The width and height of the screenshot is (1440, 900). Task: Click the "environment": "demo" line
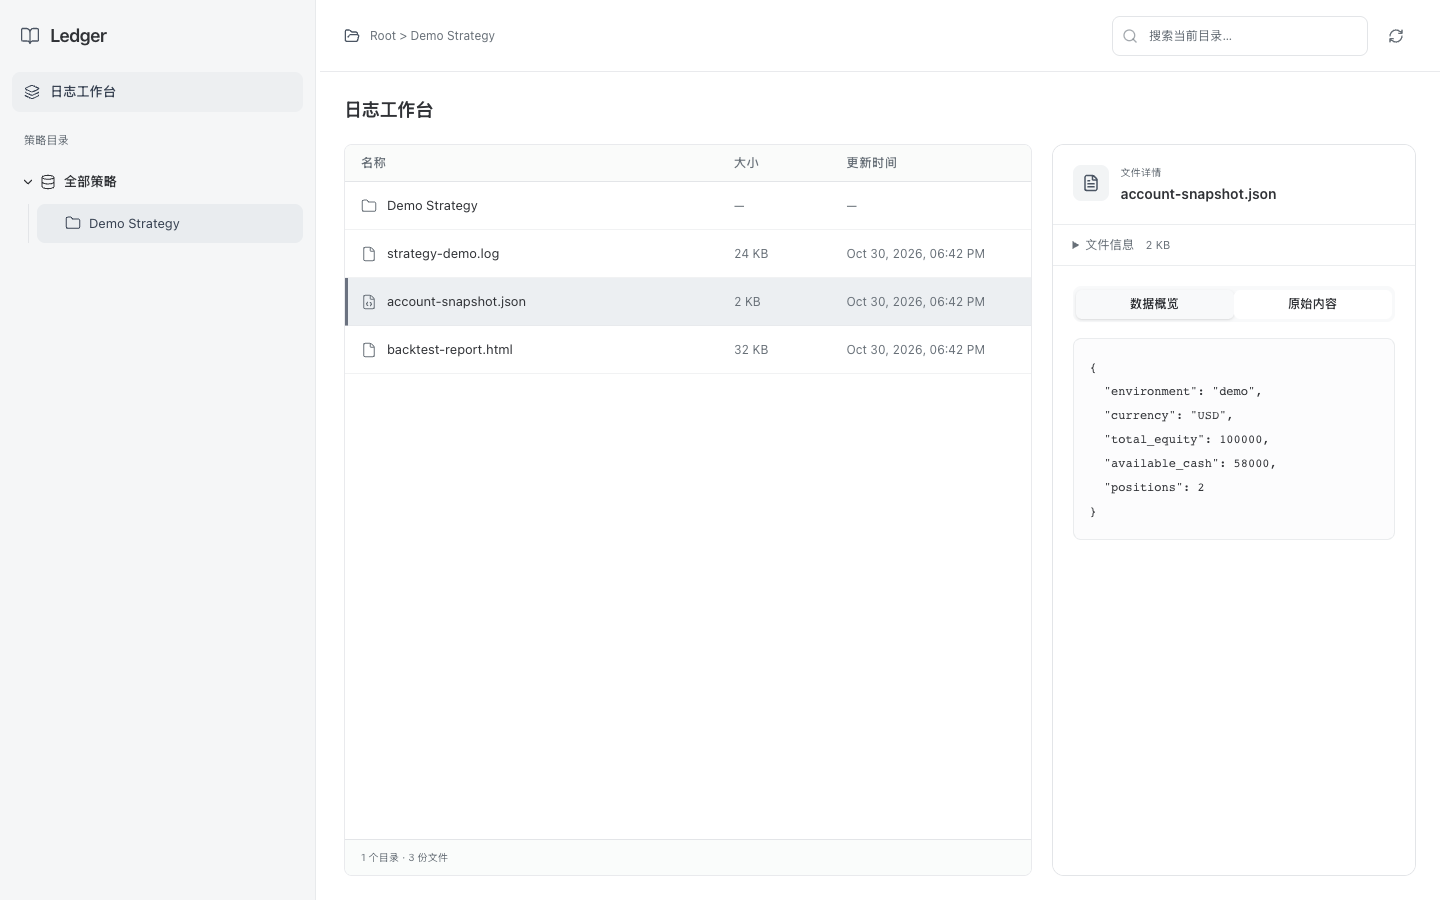click(x=1183, y=392)
